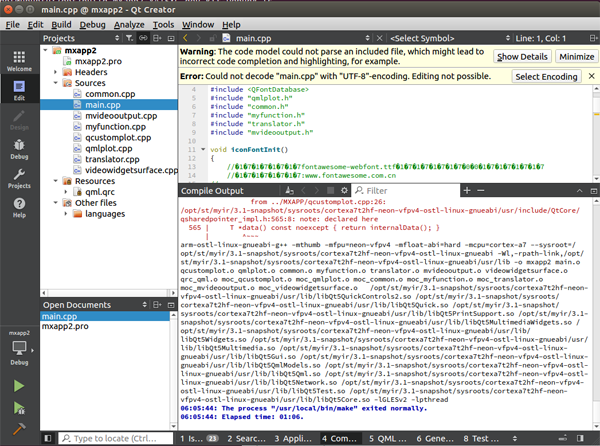Viewport: 600px width, 446px height.
Task: Expand the qml.qrc resource file
Action: coord(65,192)
